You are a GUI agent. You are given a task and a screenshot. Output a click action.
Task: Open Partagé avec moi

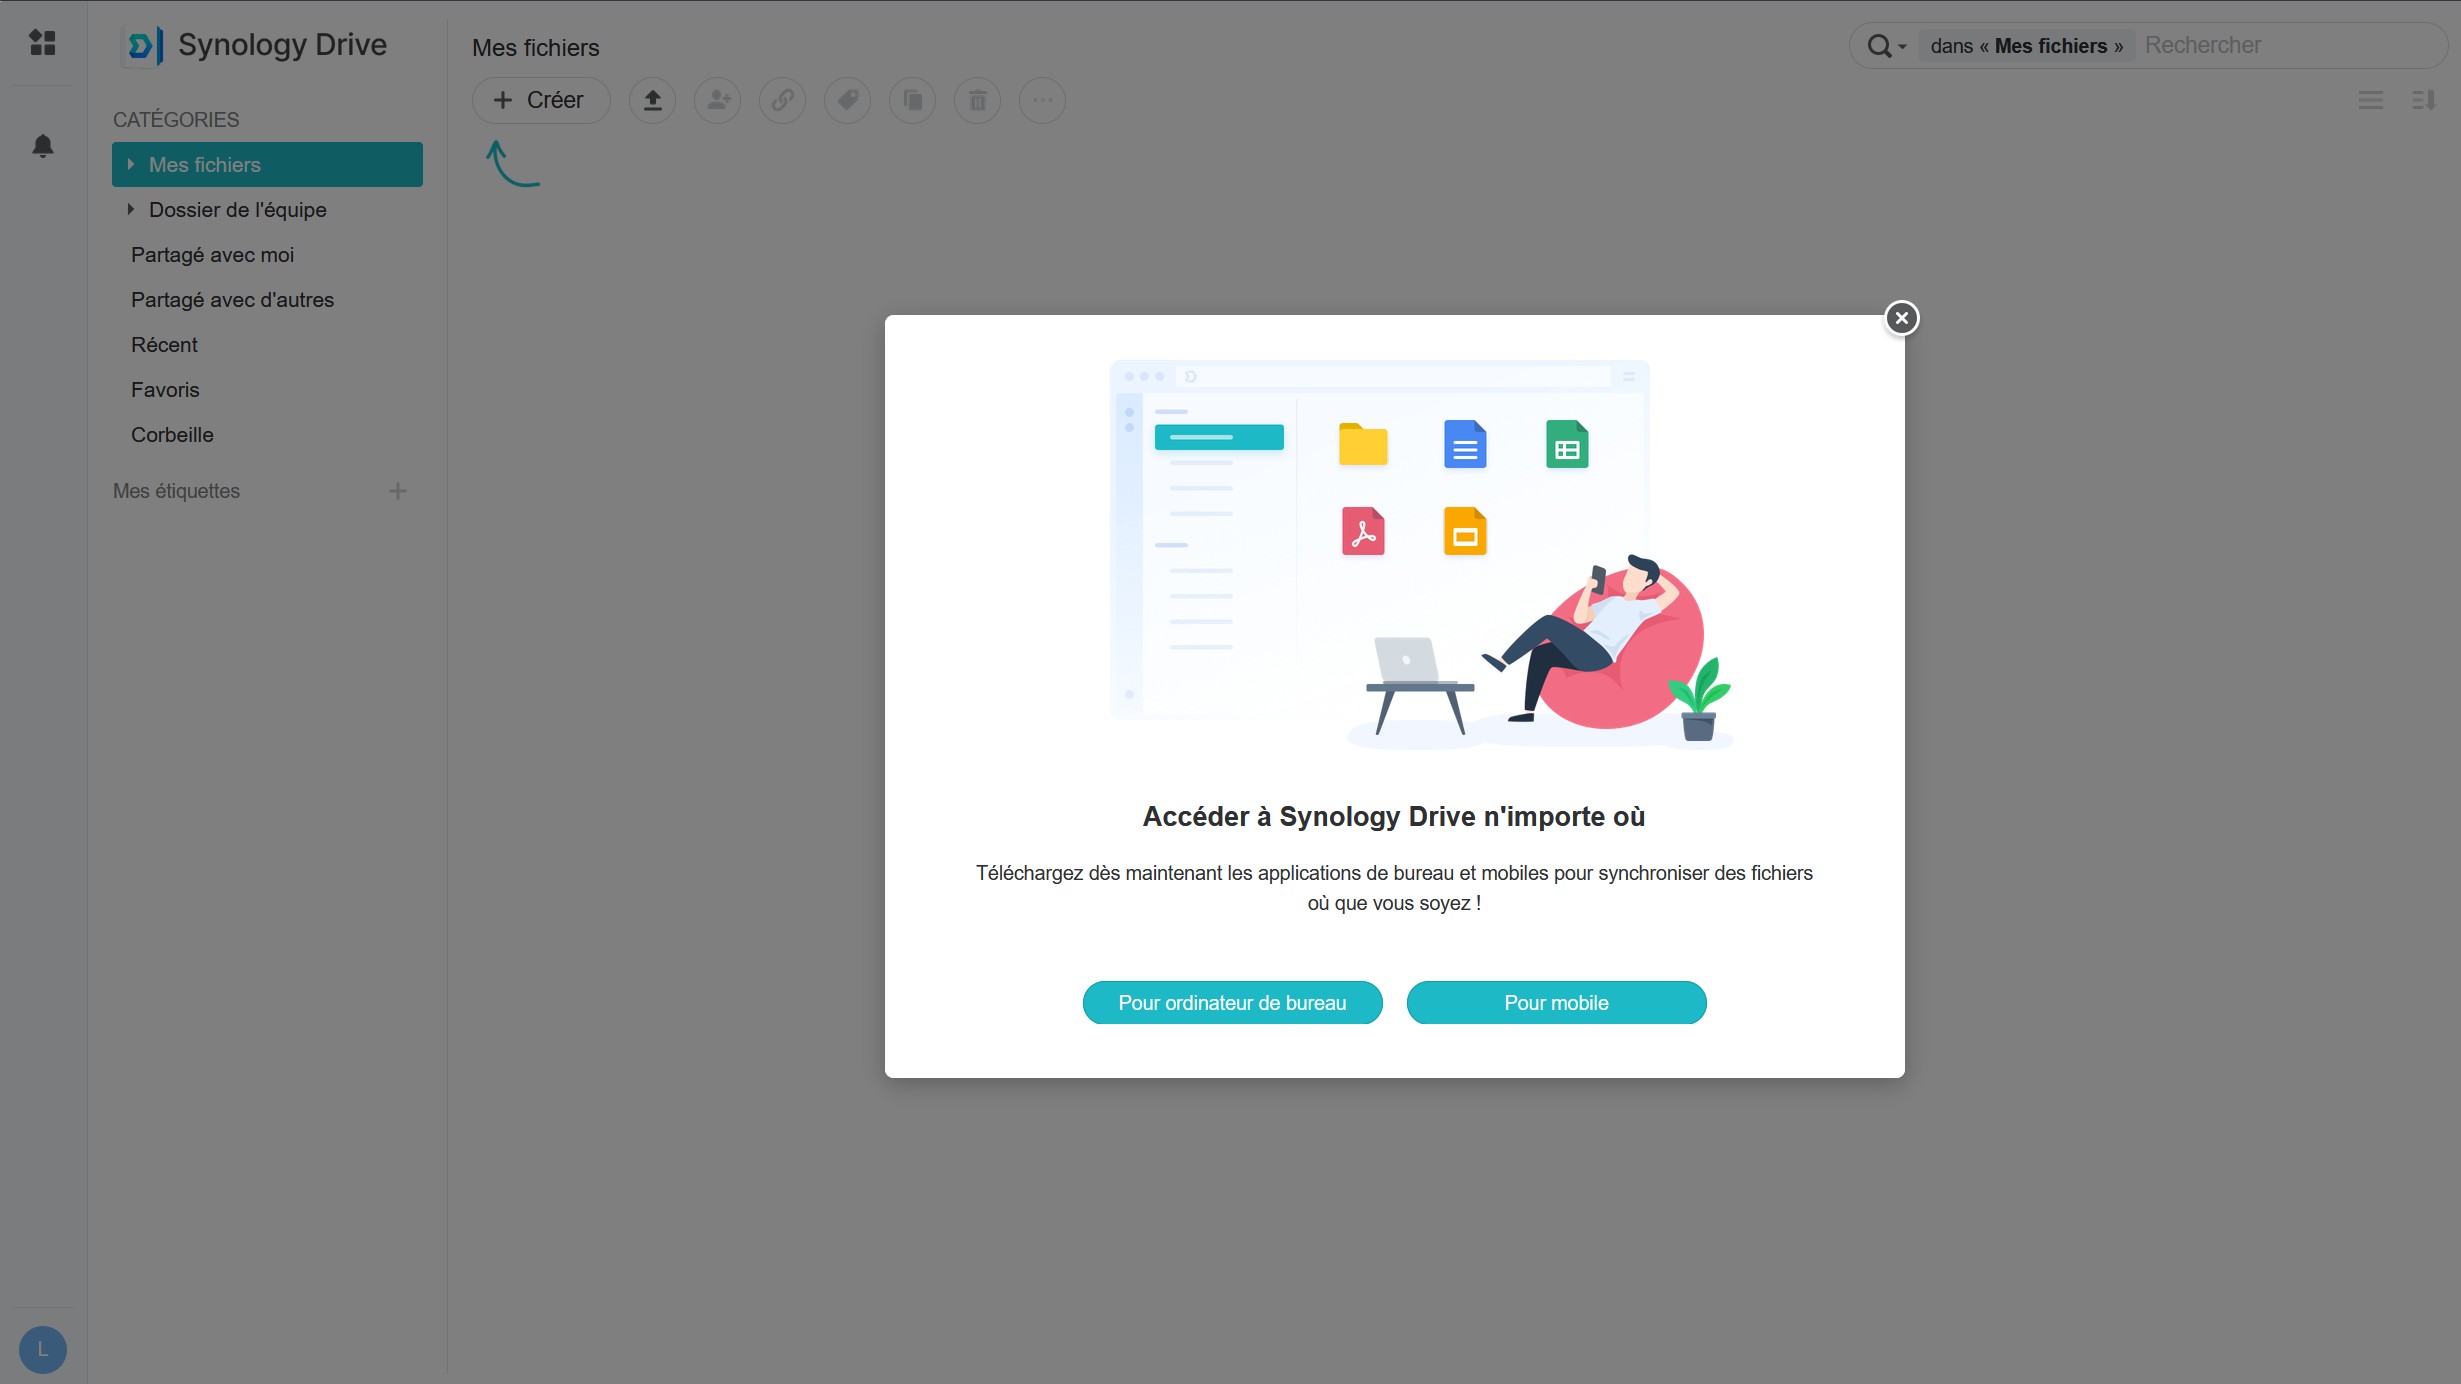[x=267, y=254]
